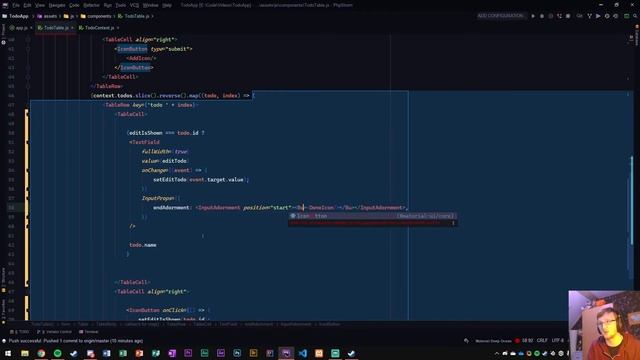The height and width of the screenshot is (360, 640).
Task: Open OneNote from the taskbar
Action: [172, 353]
